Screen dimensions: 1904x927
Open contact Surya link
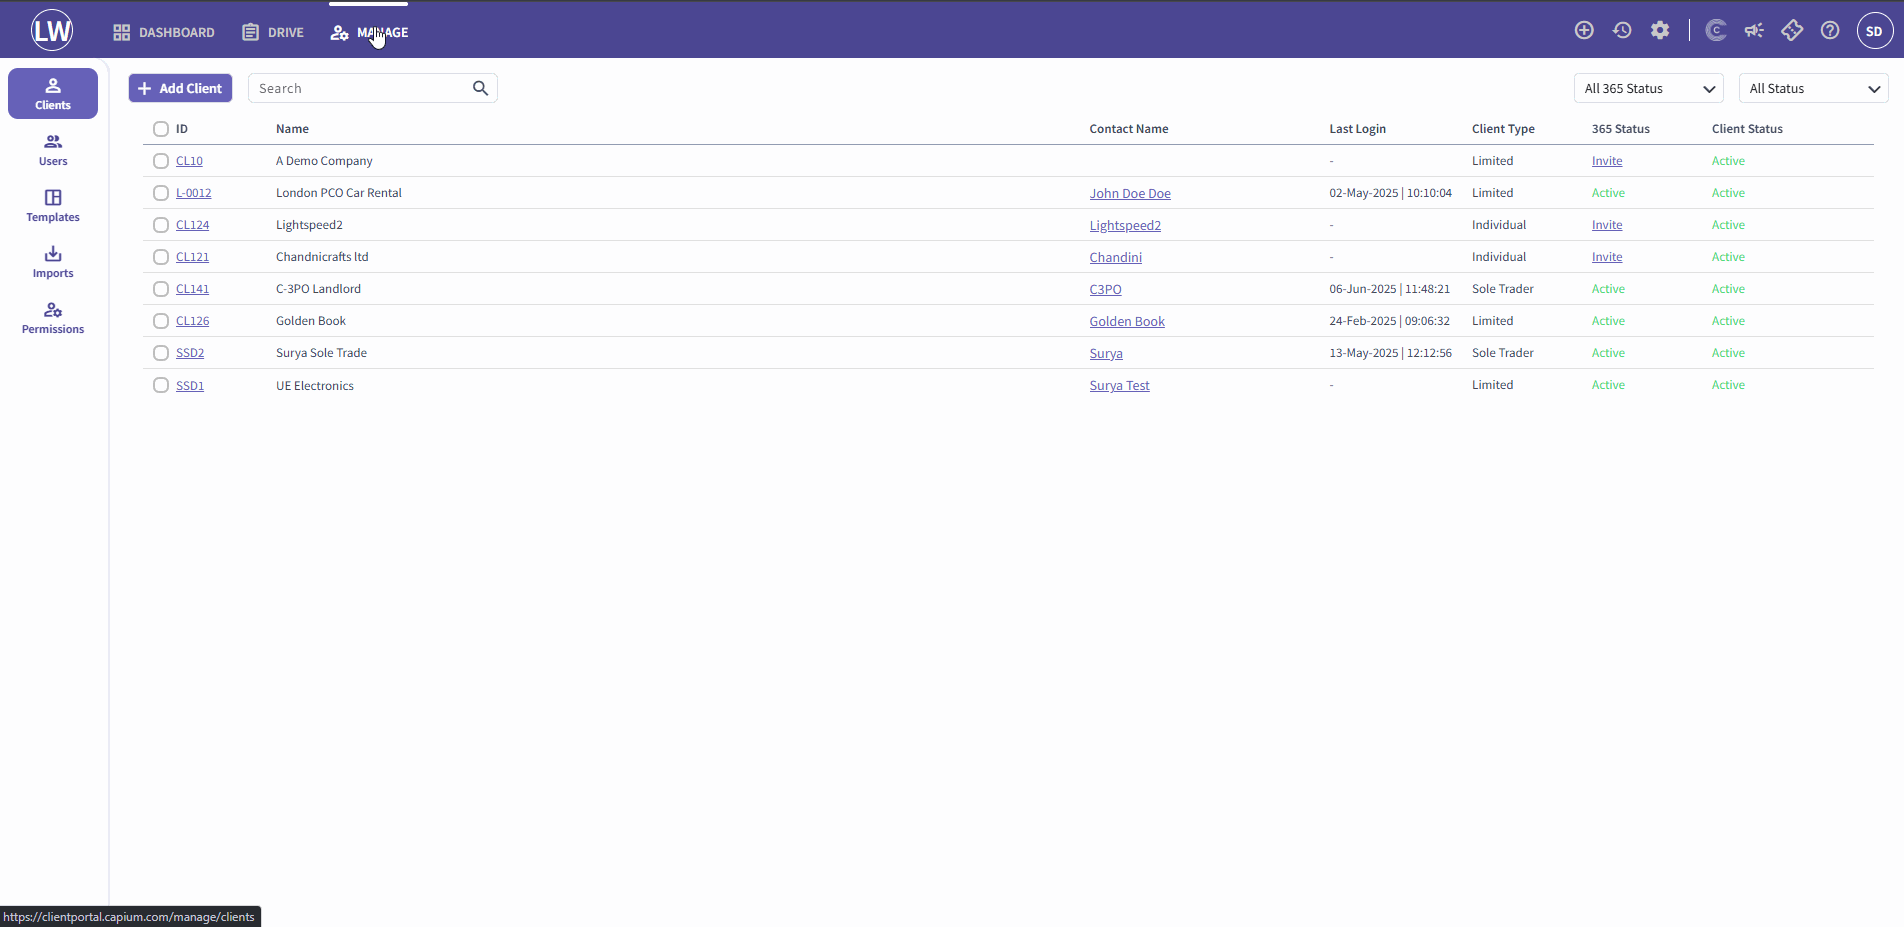point(1106,354)
